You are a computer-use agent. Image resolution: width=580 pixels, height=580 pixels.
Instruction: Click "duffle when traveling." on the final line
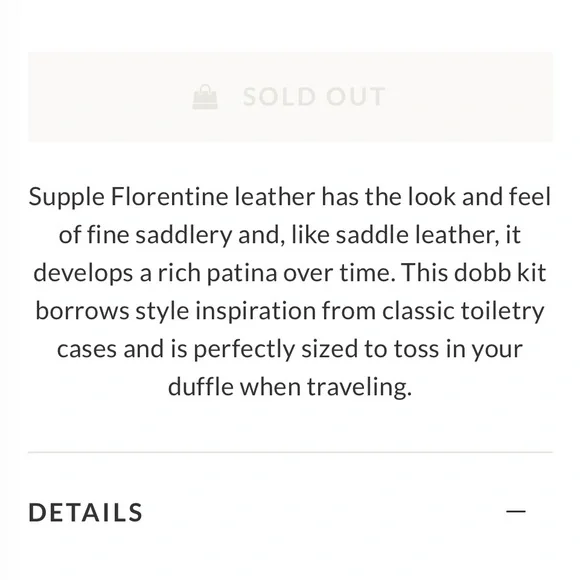click(x=290, y=388)
